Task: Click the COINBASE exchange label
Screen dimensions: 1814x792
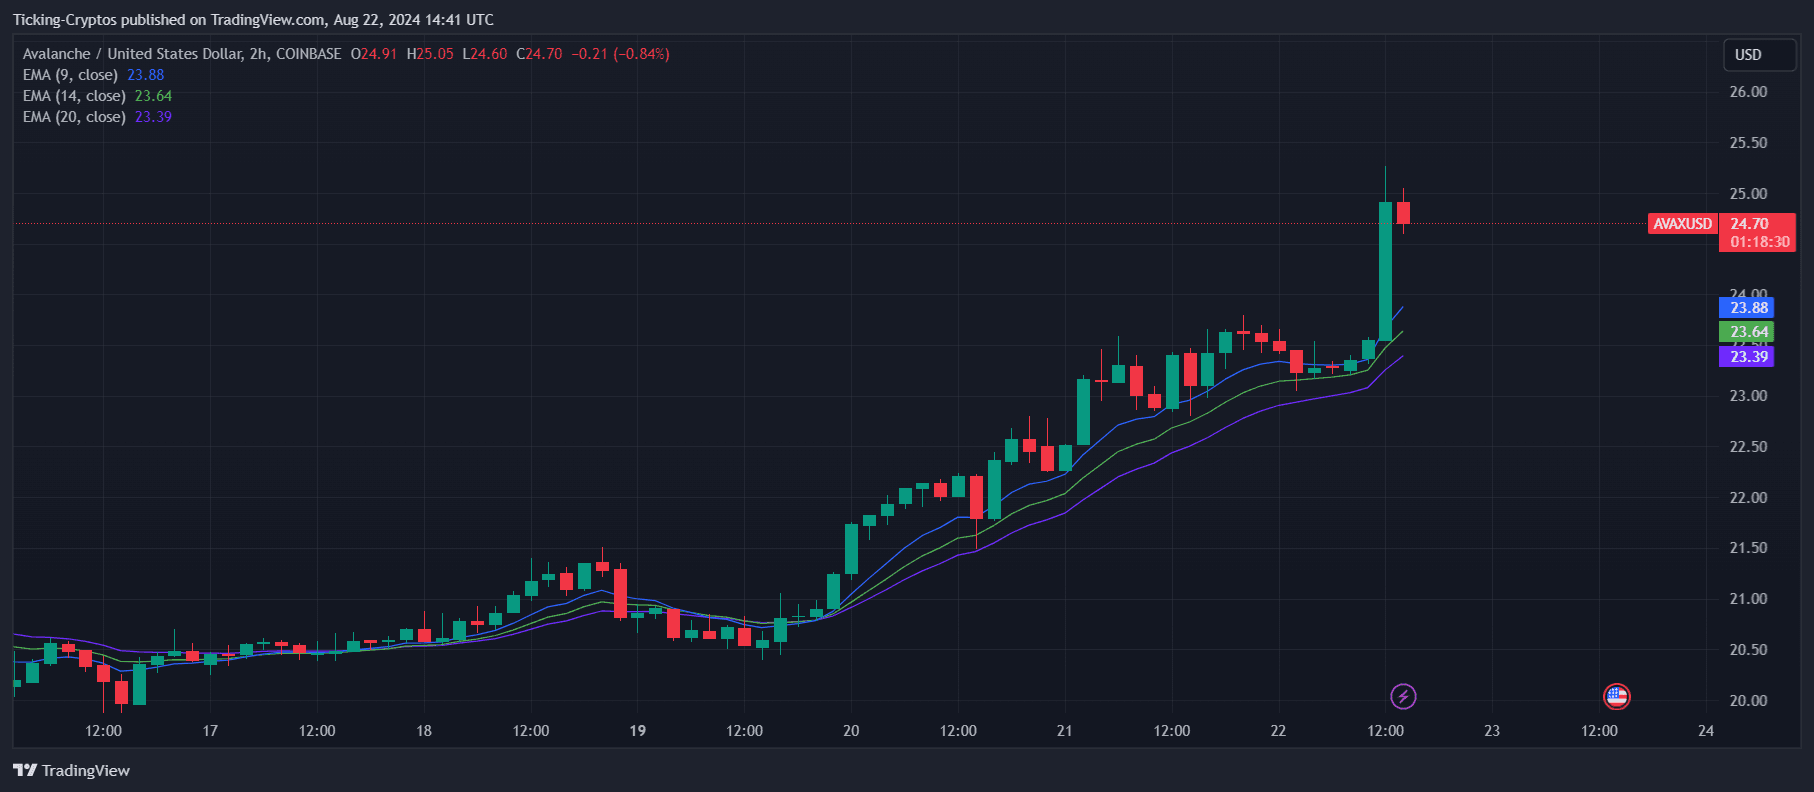Action: coord(309,54)
